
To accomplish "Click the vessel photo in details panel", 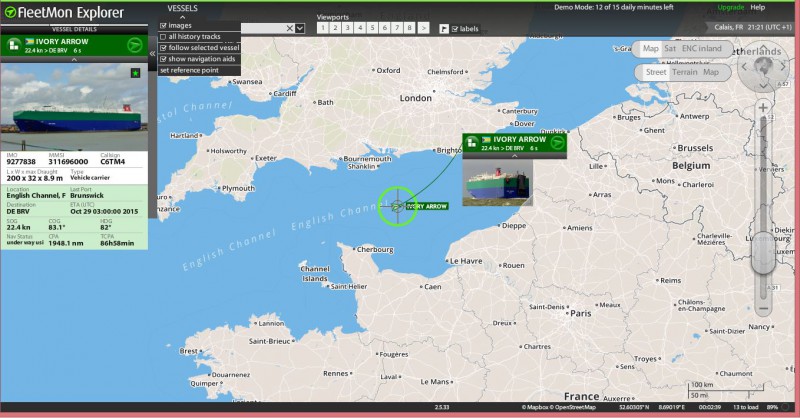I will pyautogui.click(x=74, y=107).
